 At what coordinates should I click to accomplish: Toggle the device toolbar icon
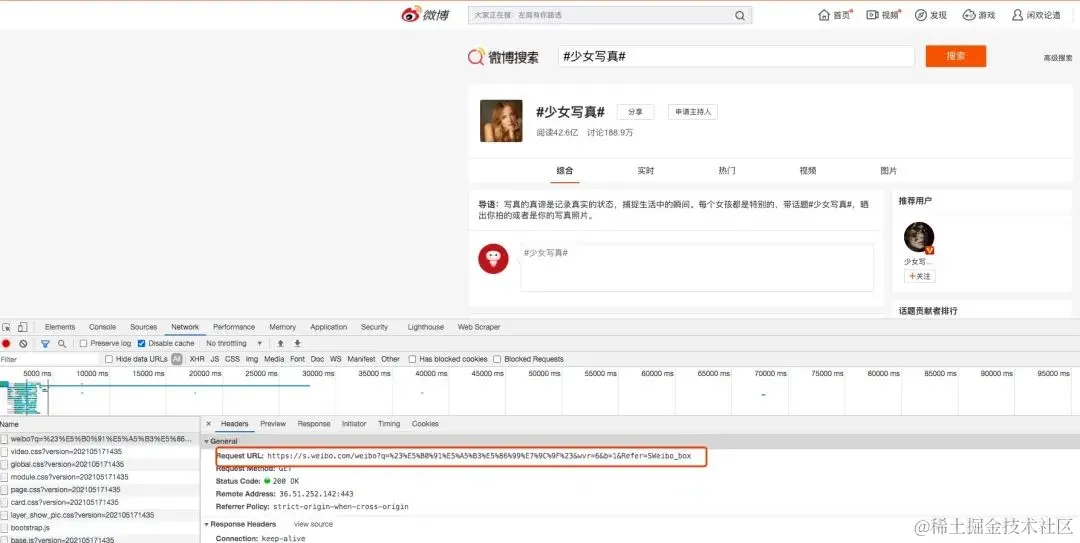click(23, 327)
